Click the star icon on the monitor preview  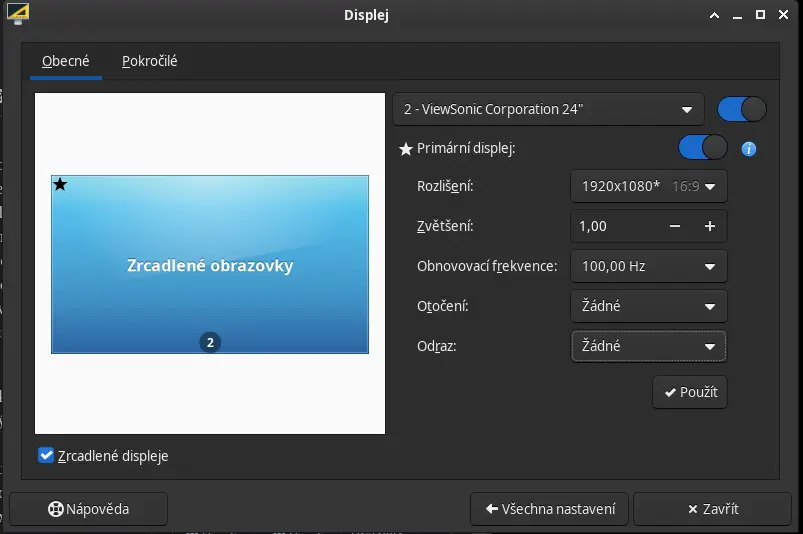(x=60, y=184)
